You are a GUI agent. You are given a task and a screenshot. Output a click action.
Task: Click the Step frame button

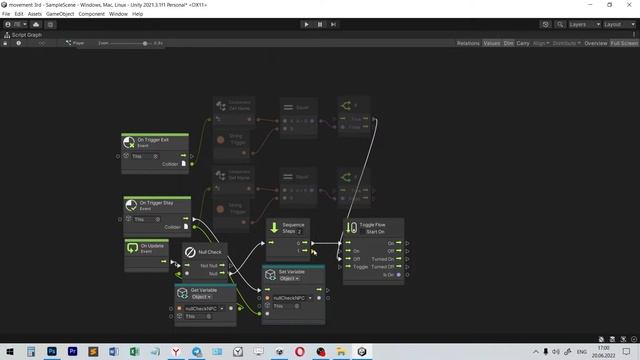333,24
